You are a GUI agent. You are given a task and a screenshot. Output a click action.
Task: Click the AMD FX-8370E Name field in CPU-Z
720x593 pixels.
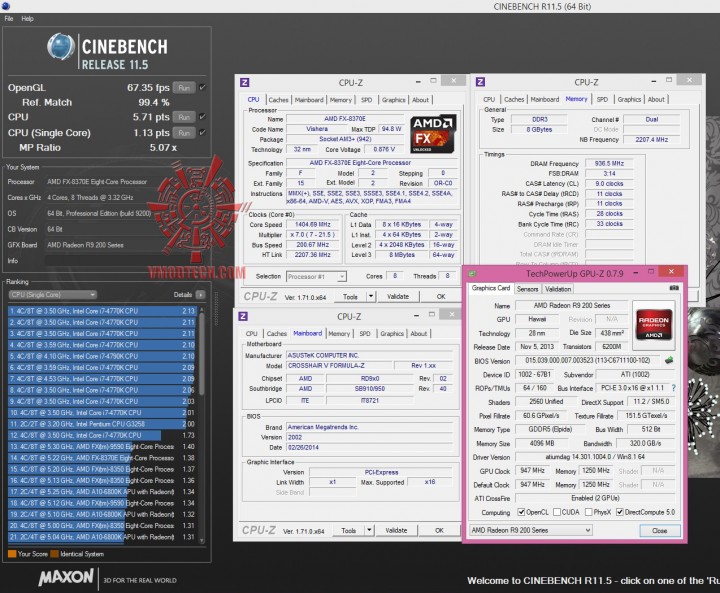tap(345, 119)
